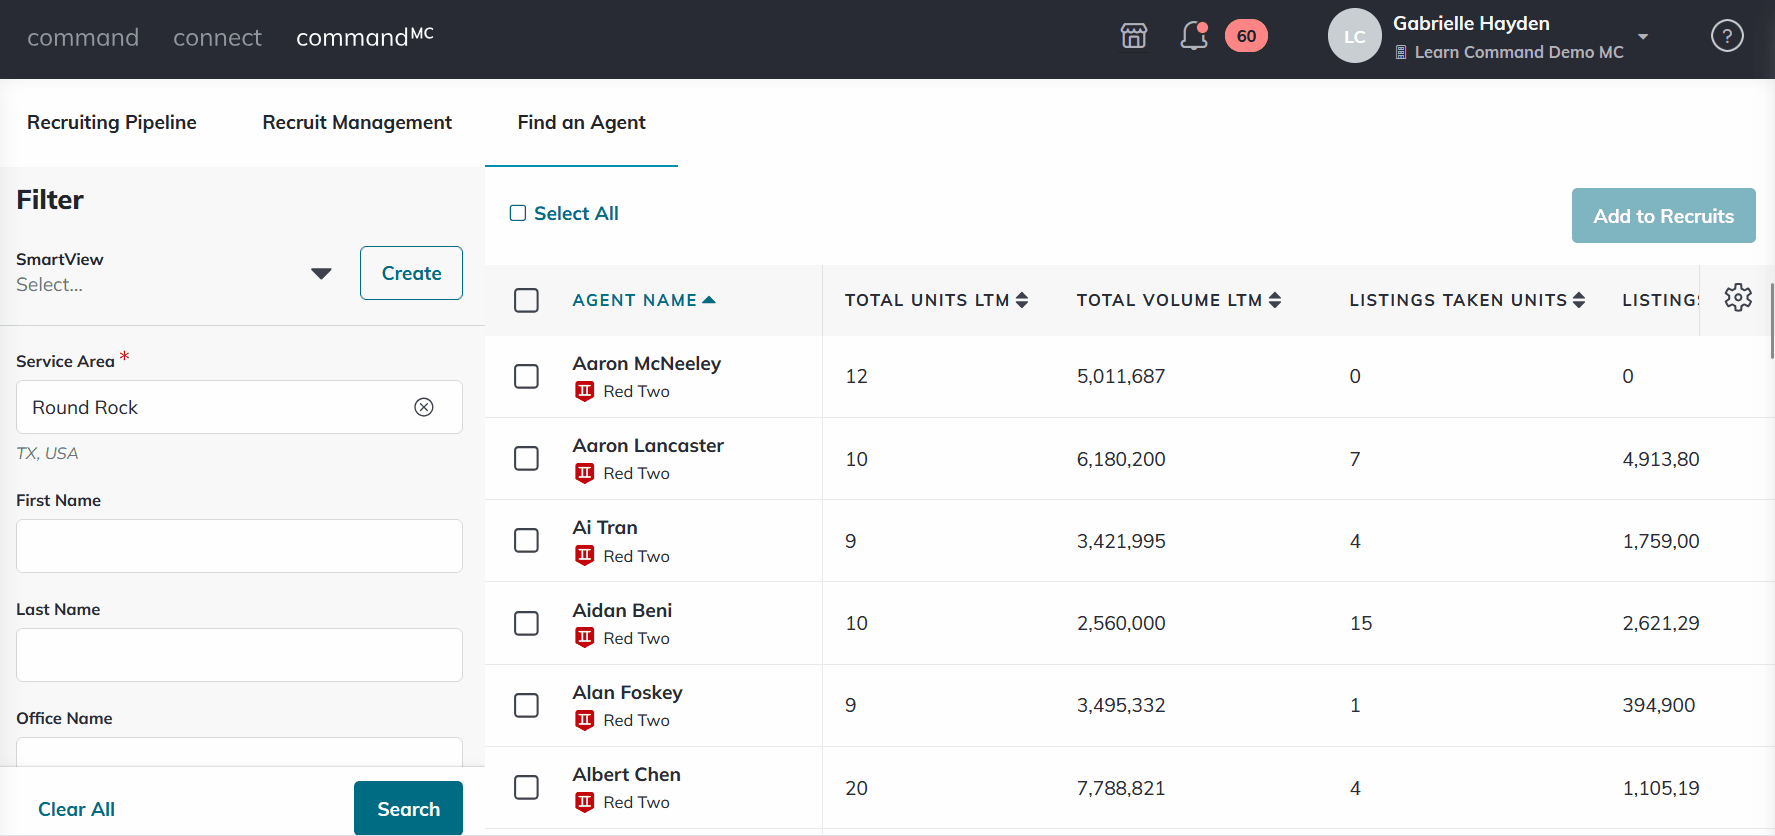1775x836 pixels.
Task: Open the notifications bell
Action: (x=1193, y=36)
